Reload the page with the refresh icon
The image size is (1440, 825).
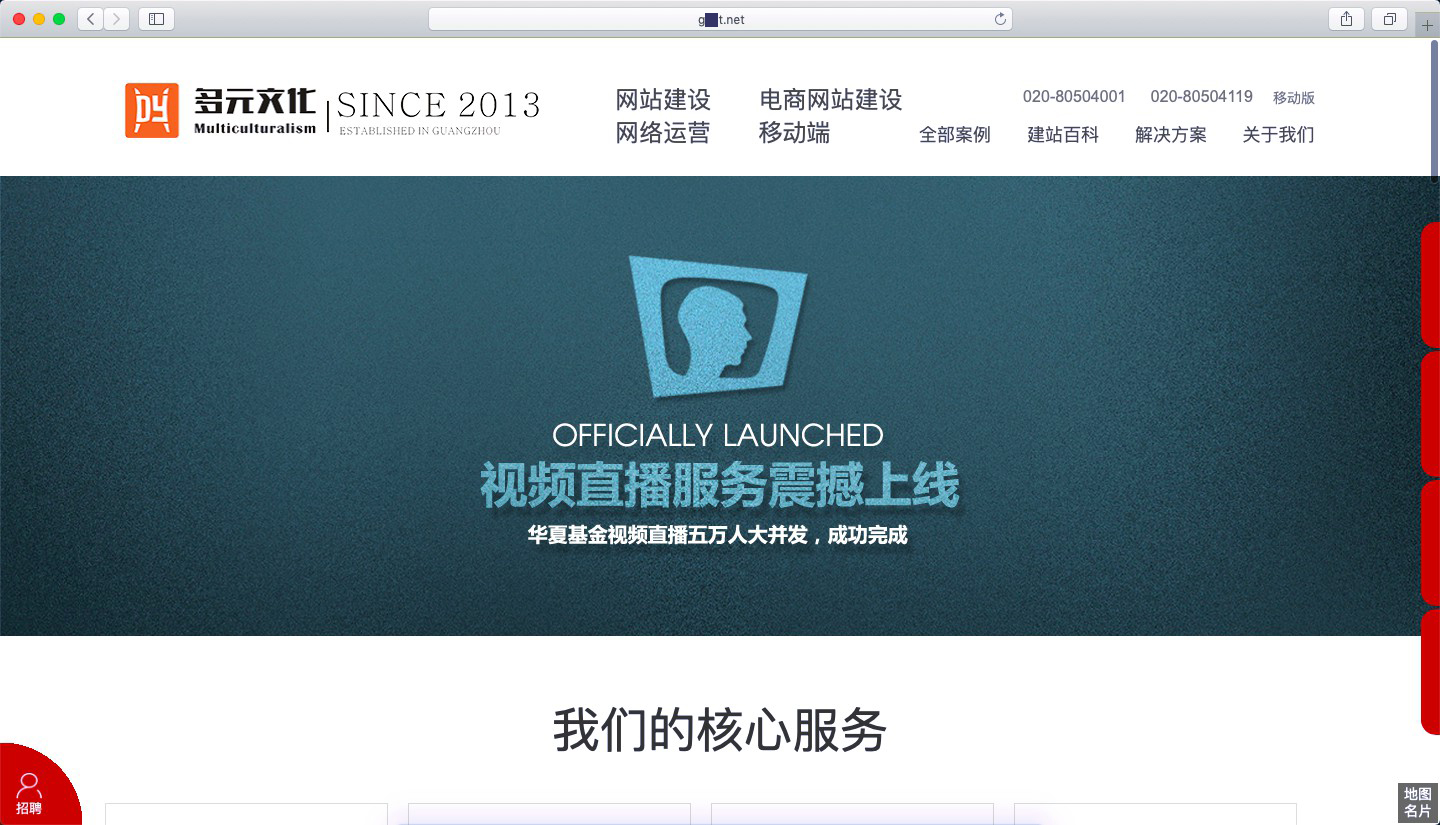click(x=999, y=19)
